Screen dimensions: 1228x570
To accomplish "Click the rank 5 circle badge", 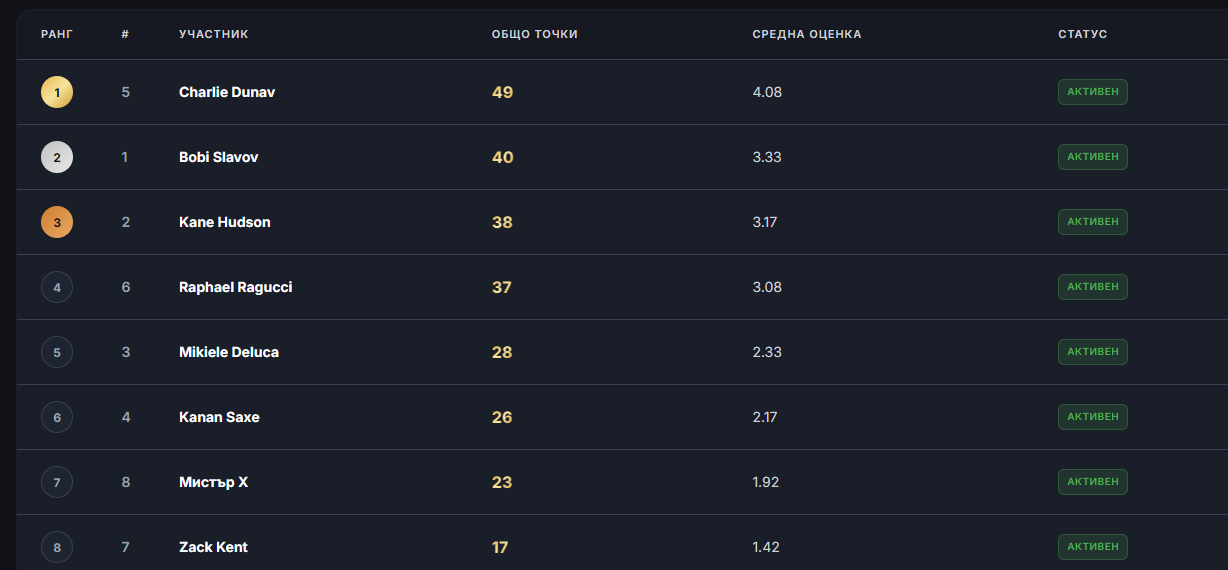I will click(x=57, y=352).
